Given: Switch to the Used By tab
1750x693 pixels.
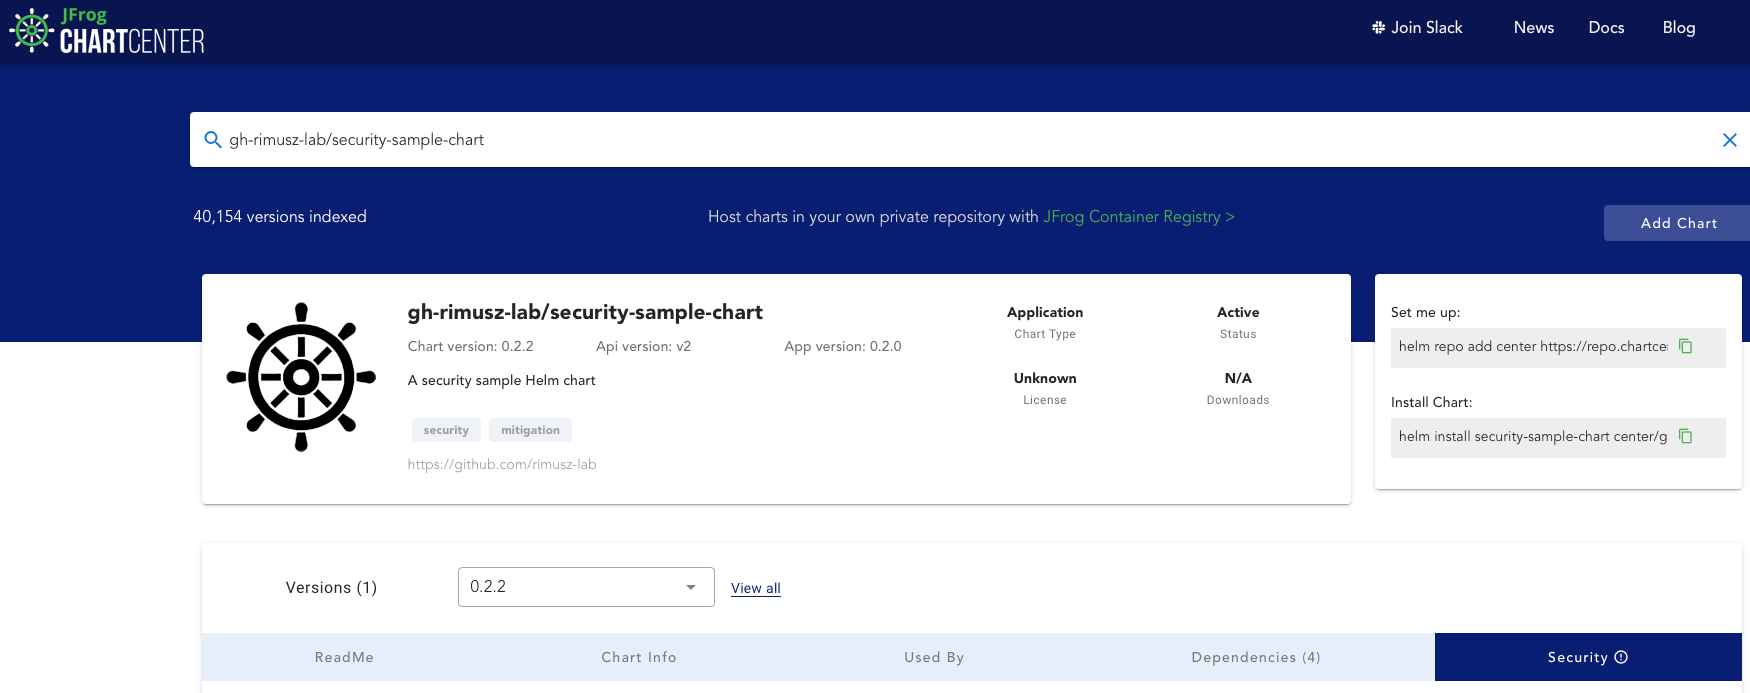Looking at the screenshot, I should (x=934, y=657).
